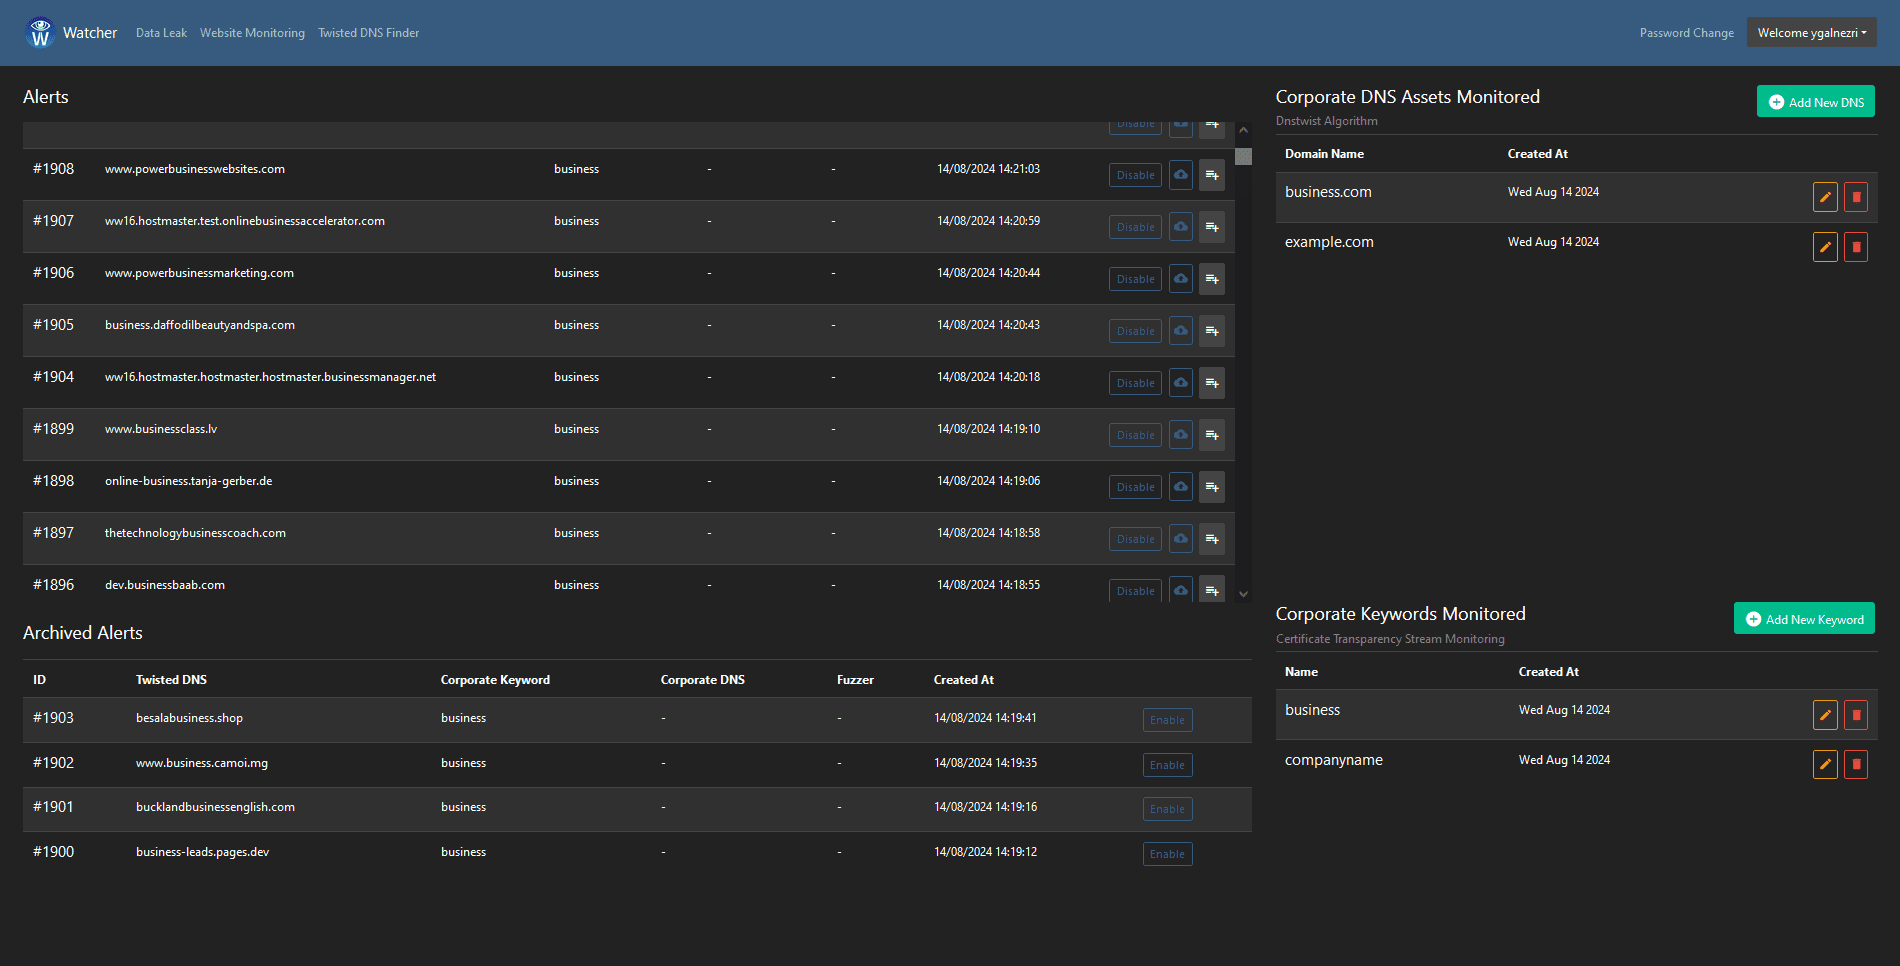Enable archived alert #1900

pyautogui.click(x=1167, y=854)
